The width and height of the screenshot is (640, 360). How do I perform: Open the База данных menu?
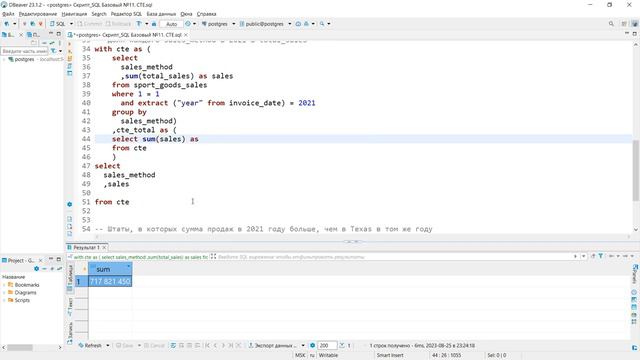[x=161, y=14]
